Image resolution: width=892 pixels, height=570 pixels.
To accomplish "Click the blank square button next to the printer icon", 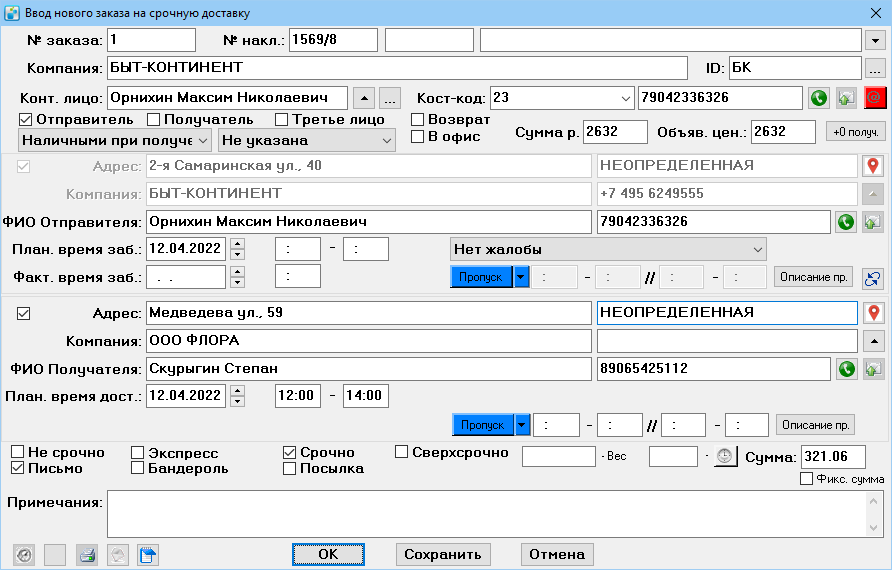I will point(55,555).
